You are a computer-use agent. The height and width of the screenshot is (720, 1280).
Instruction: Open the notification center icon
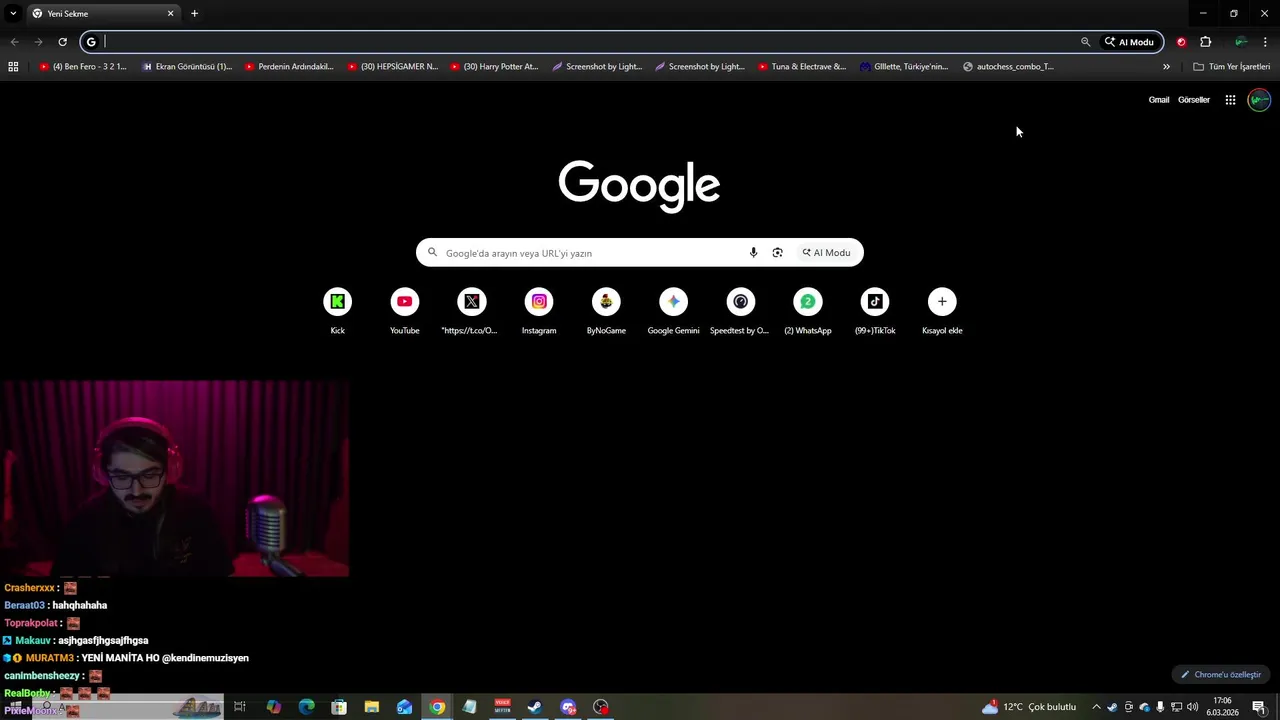pos(1259,707)
